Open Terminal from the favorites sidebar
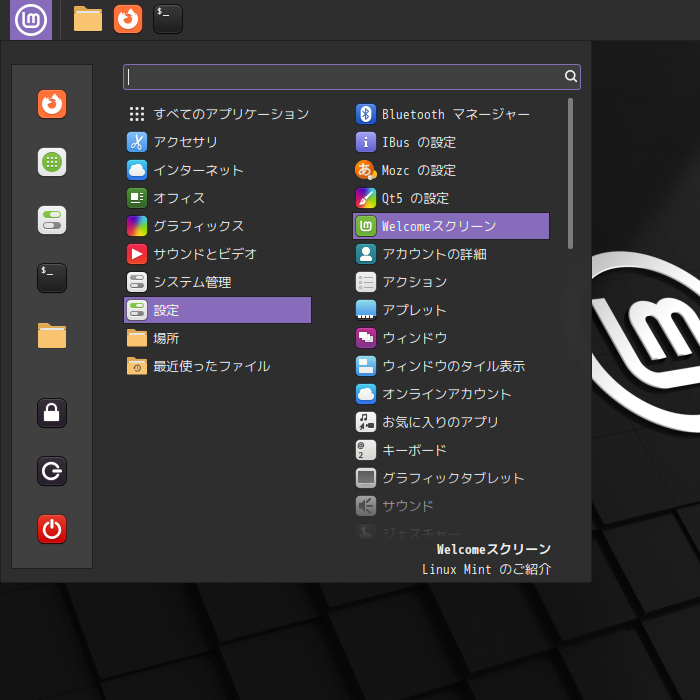 pos(52,278)
